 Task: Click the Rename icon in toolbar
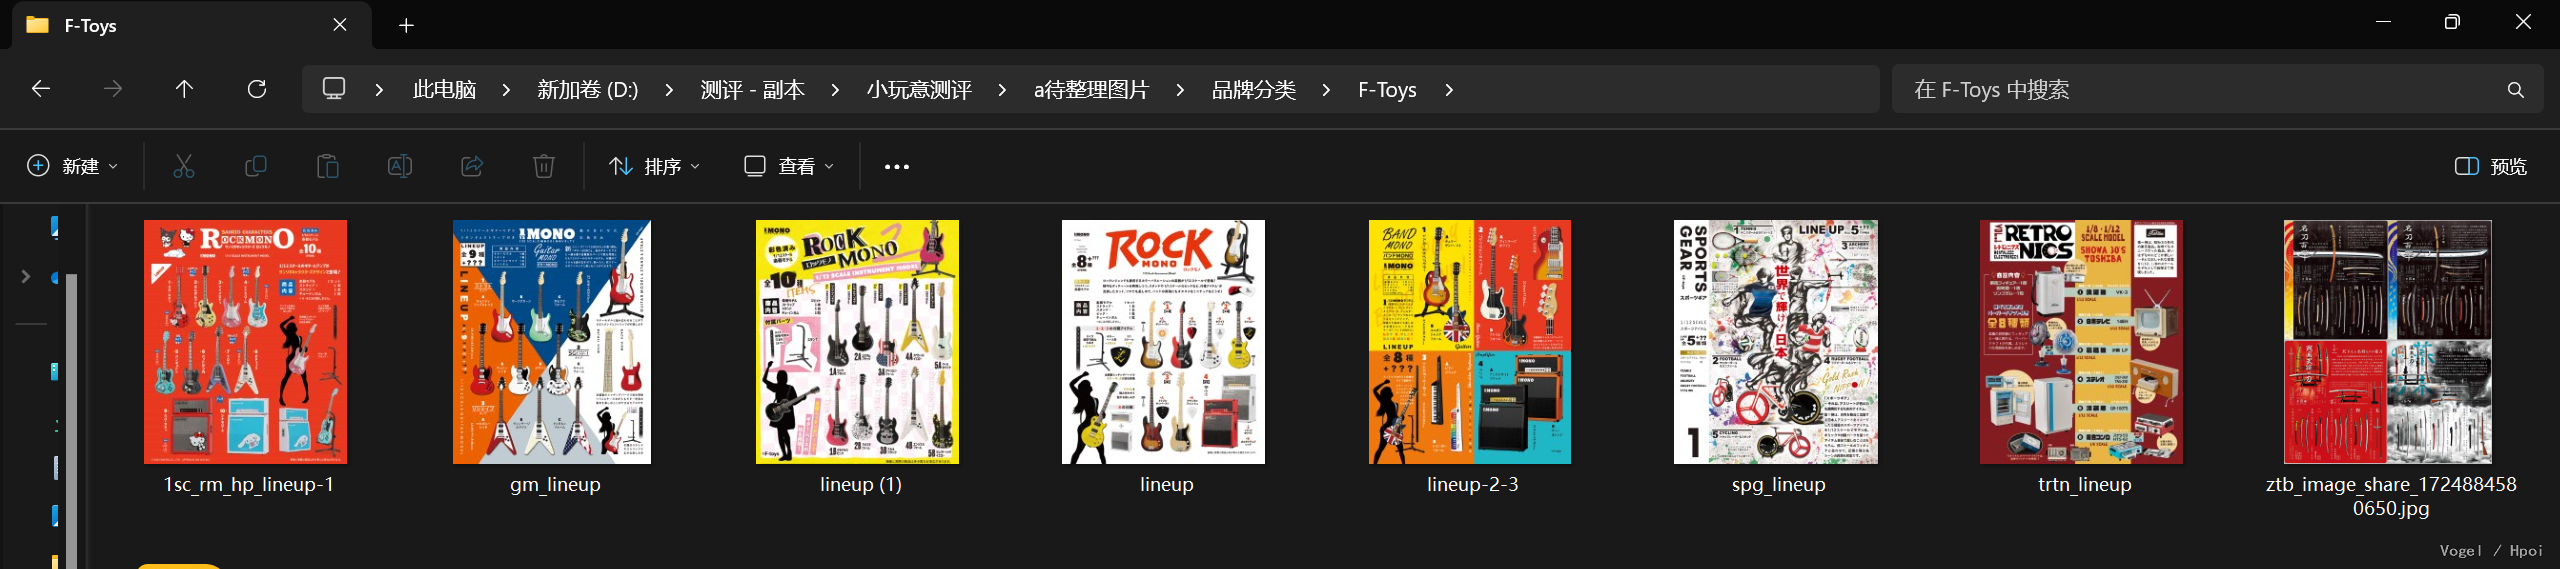(400, 166)
